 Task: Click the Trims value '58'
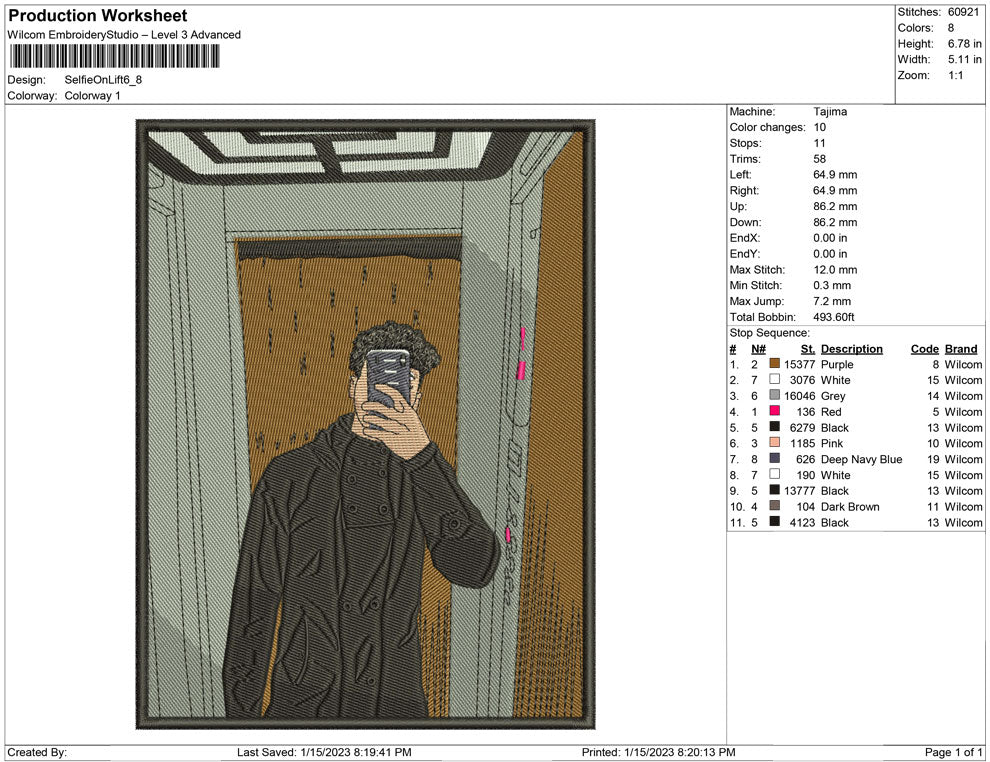pyautogui.click(x=820, y=159)
